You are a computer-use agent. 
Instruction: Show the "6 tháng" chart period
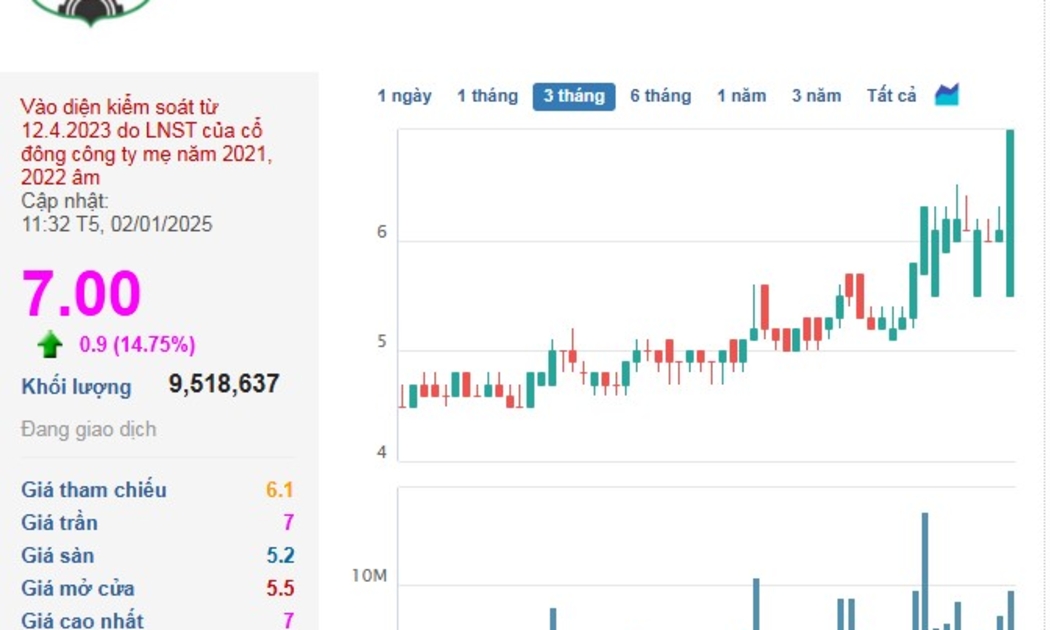[660, 96]
